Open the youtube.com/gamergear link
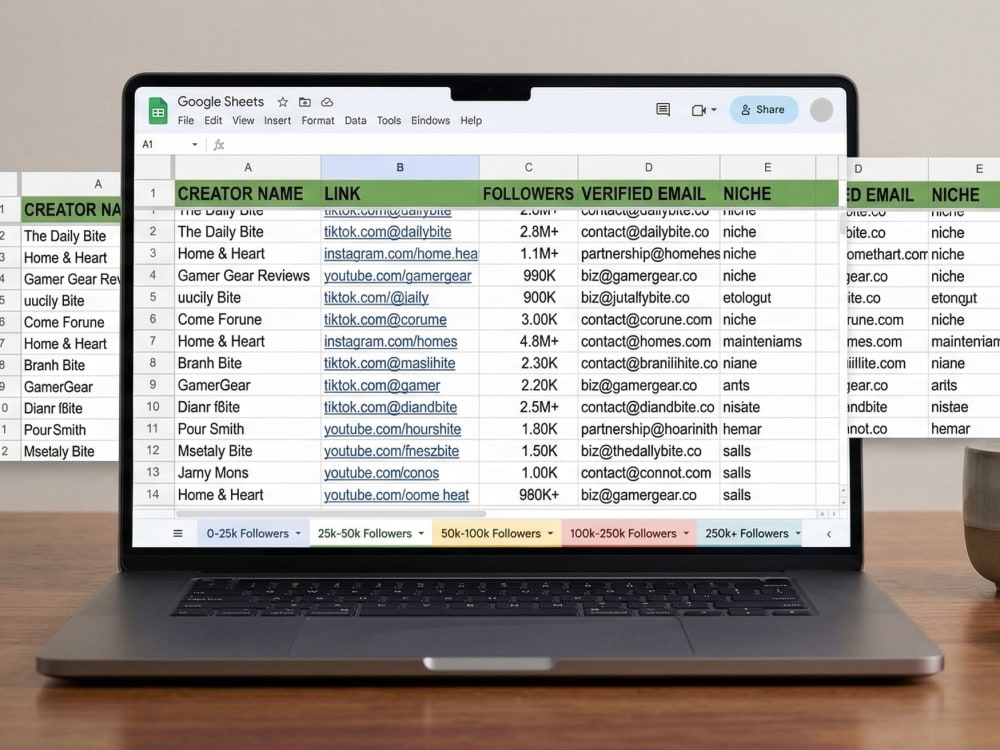The height and width of the screenshot is (750, 1000). 397,276
